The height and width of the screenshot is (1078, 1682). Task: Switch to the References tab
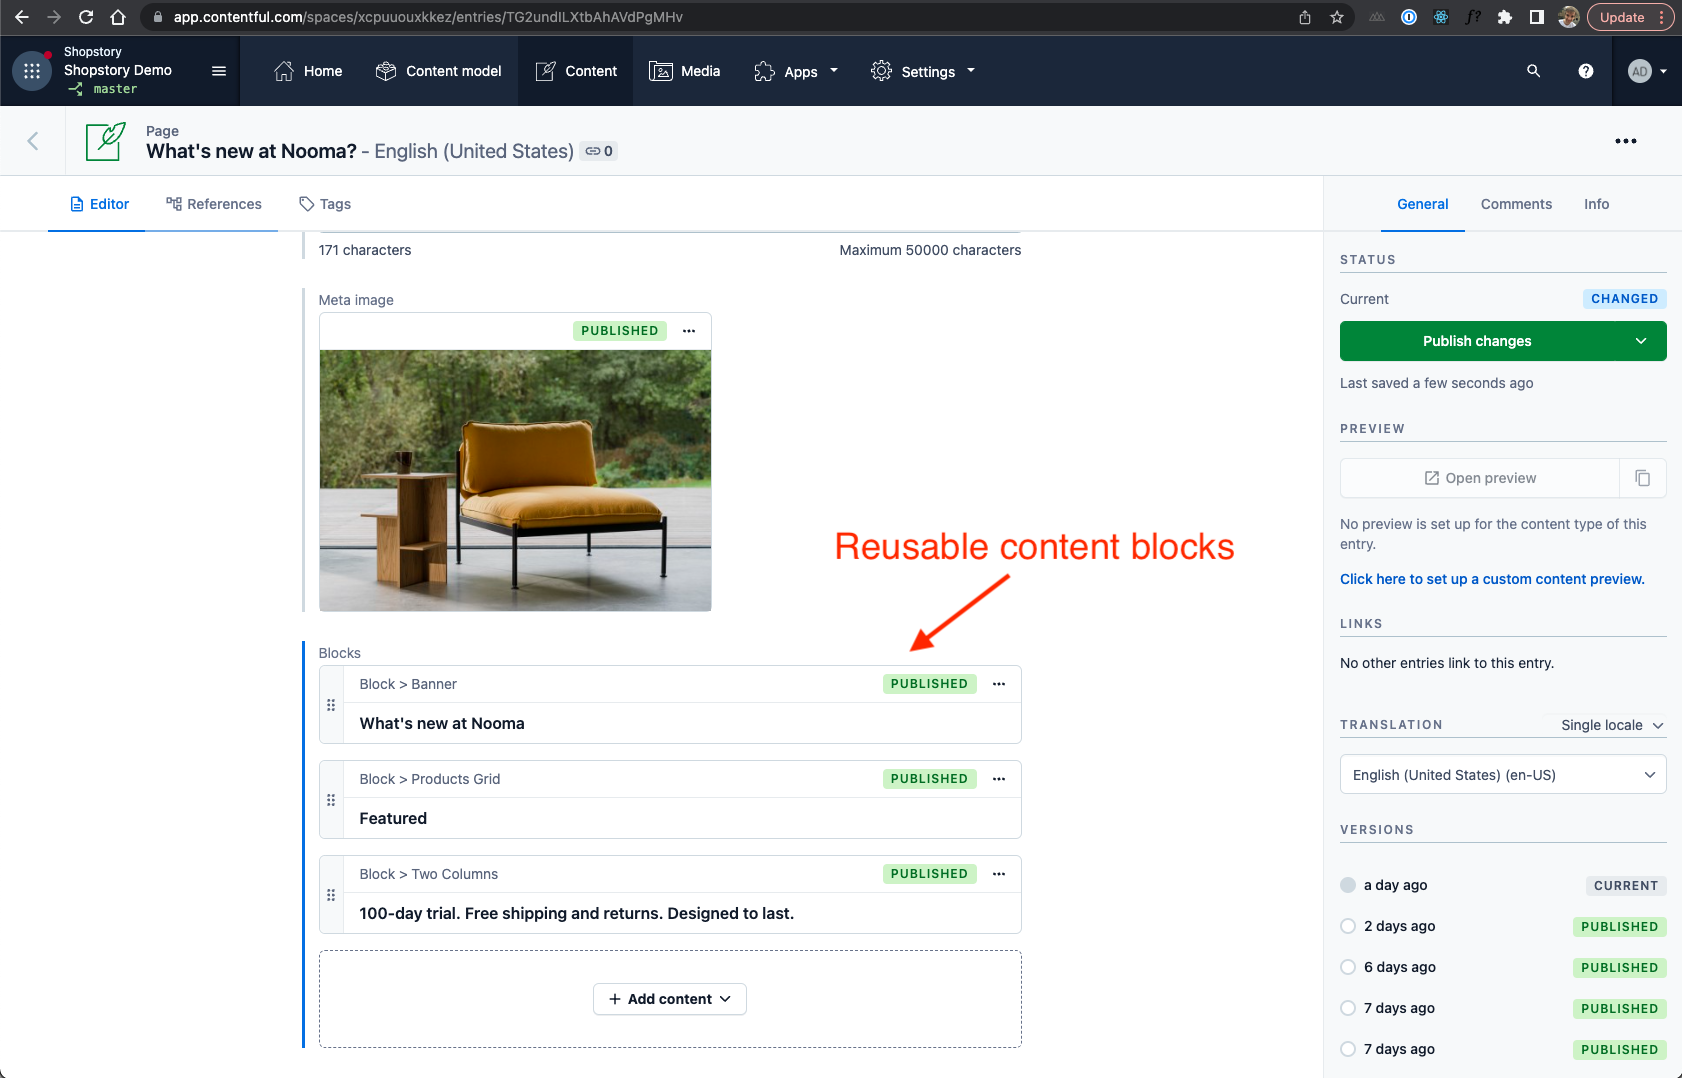[214, 204]
